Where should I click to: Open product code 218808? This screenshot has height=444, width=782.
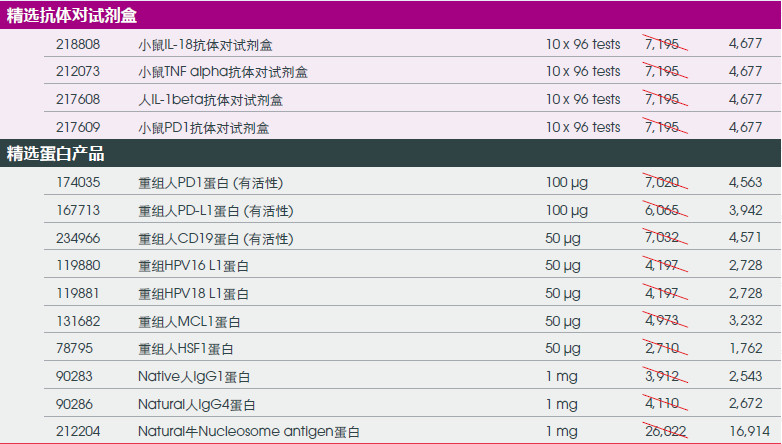79,44
